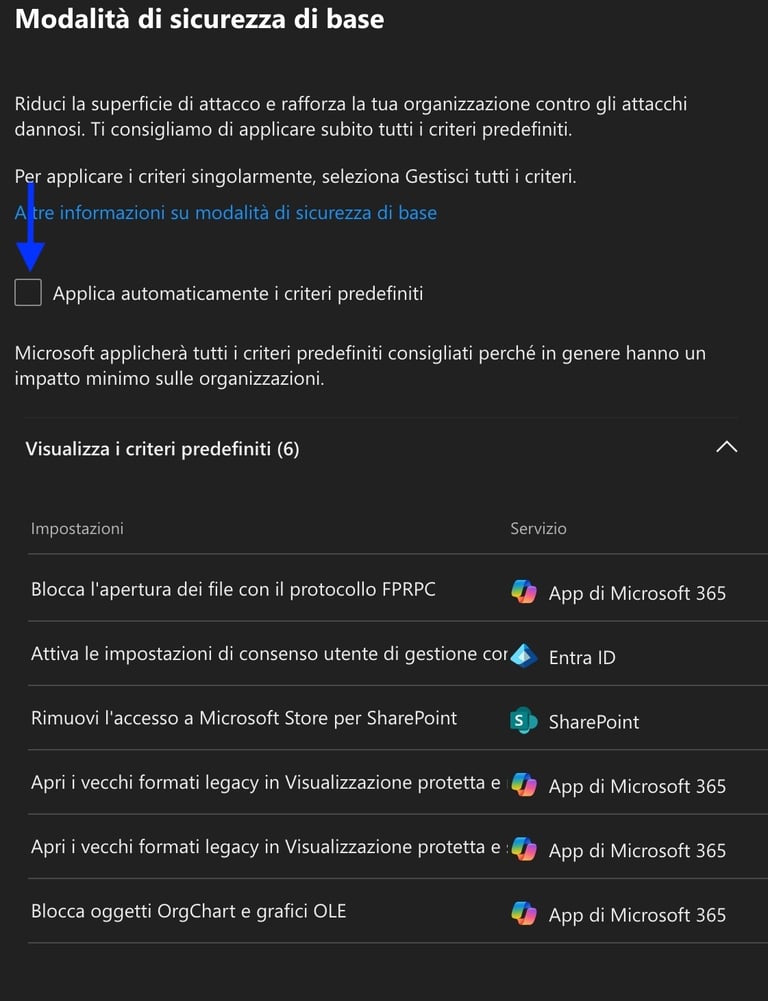Open 'Blocca oggetti OrgChart e grafici OLE' setting
768x1001 pixels.
click(188, 911)
